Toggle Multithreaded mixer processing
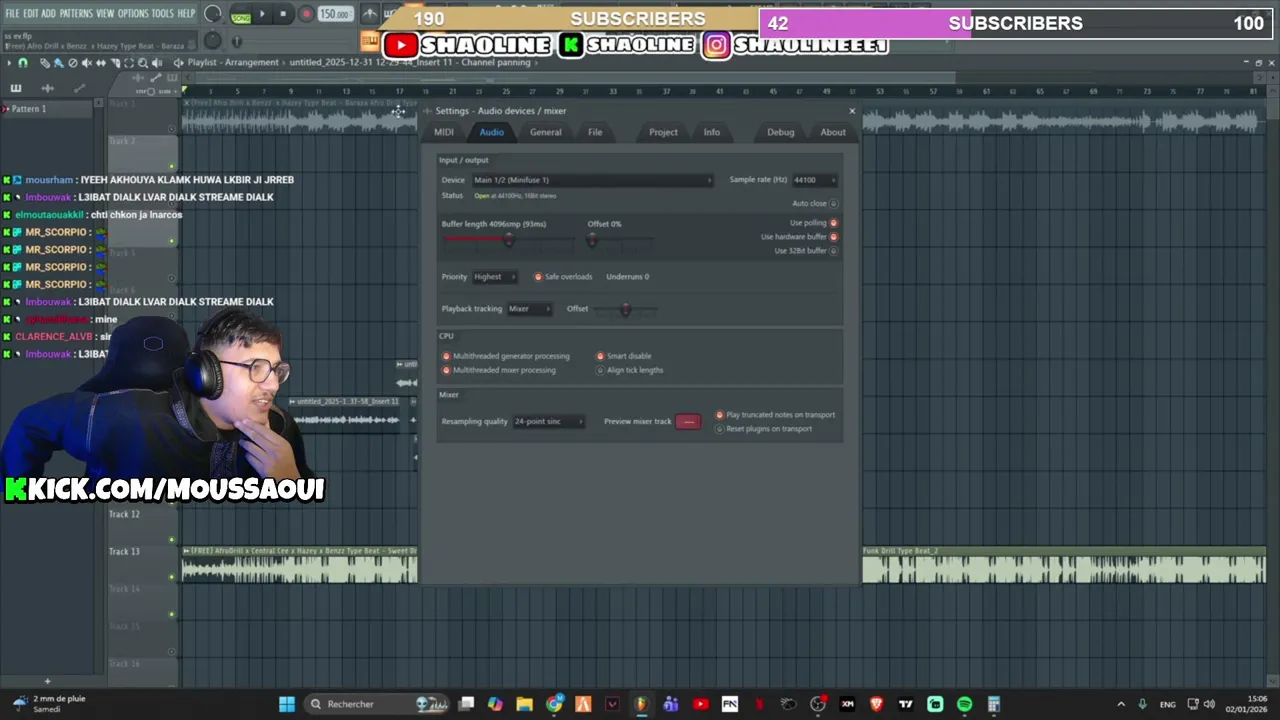1280x720 pixels. 446,370
